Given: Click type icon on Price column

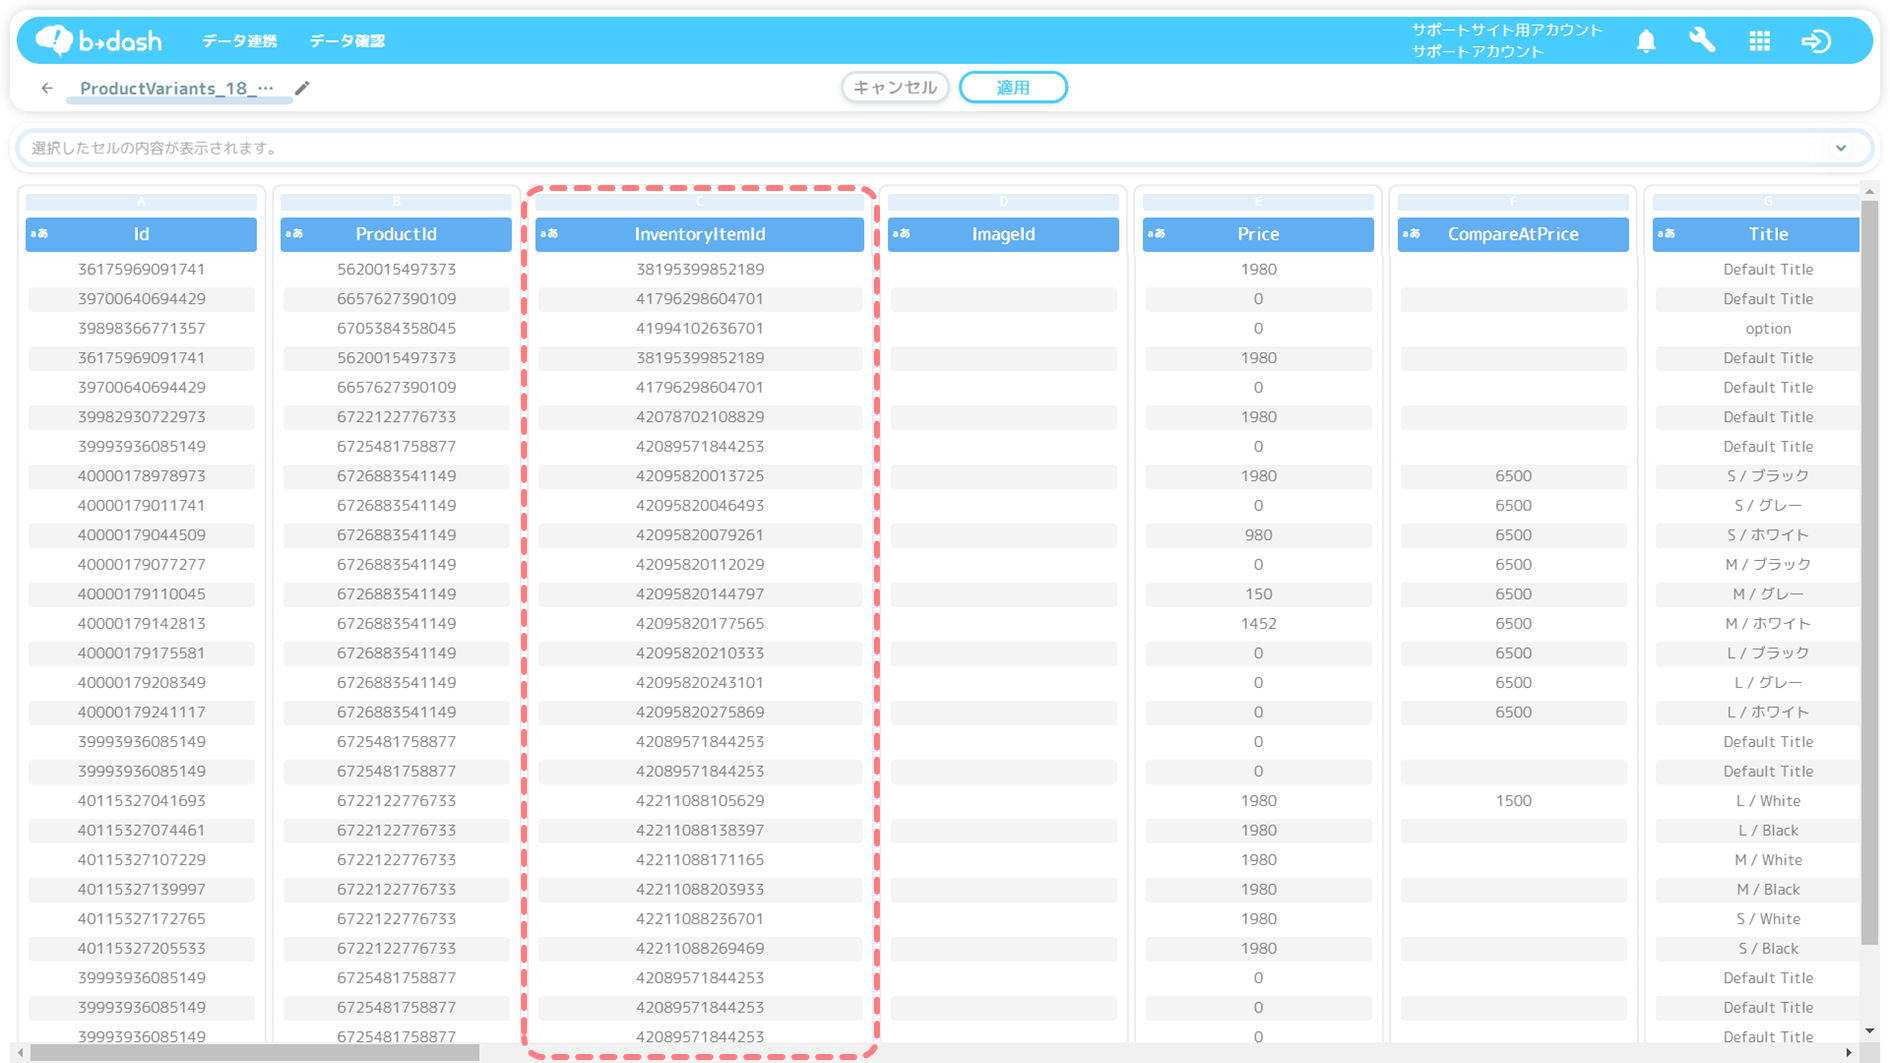Looking at the screenshot, I should (1157, 234).
